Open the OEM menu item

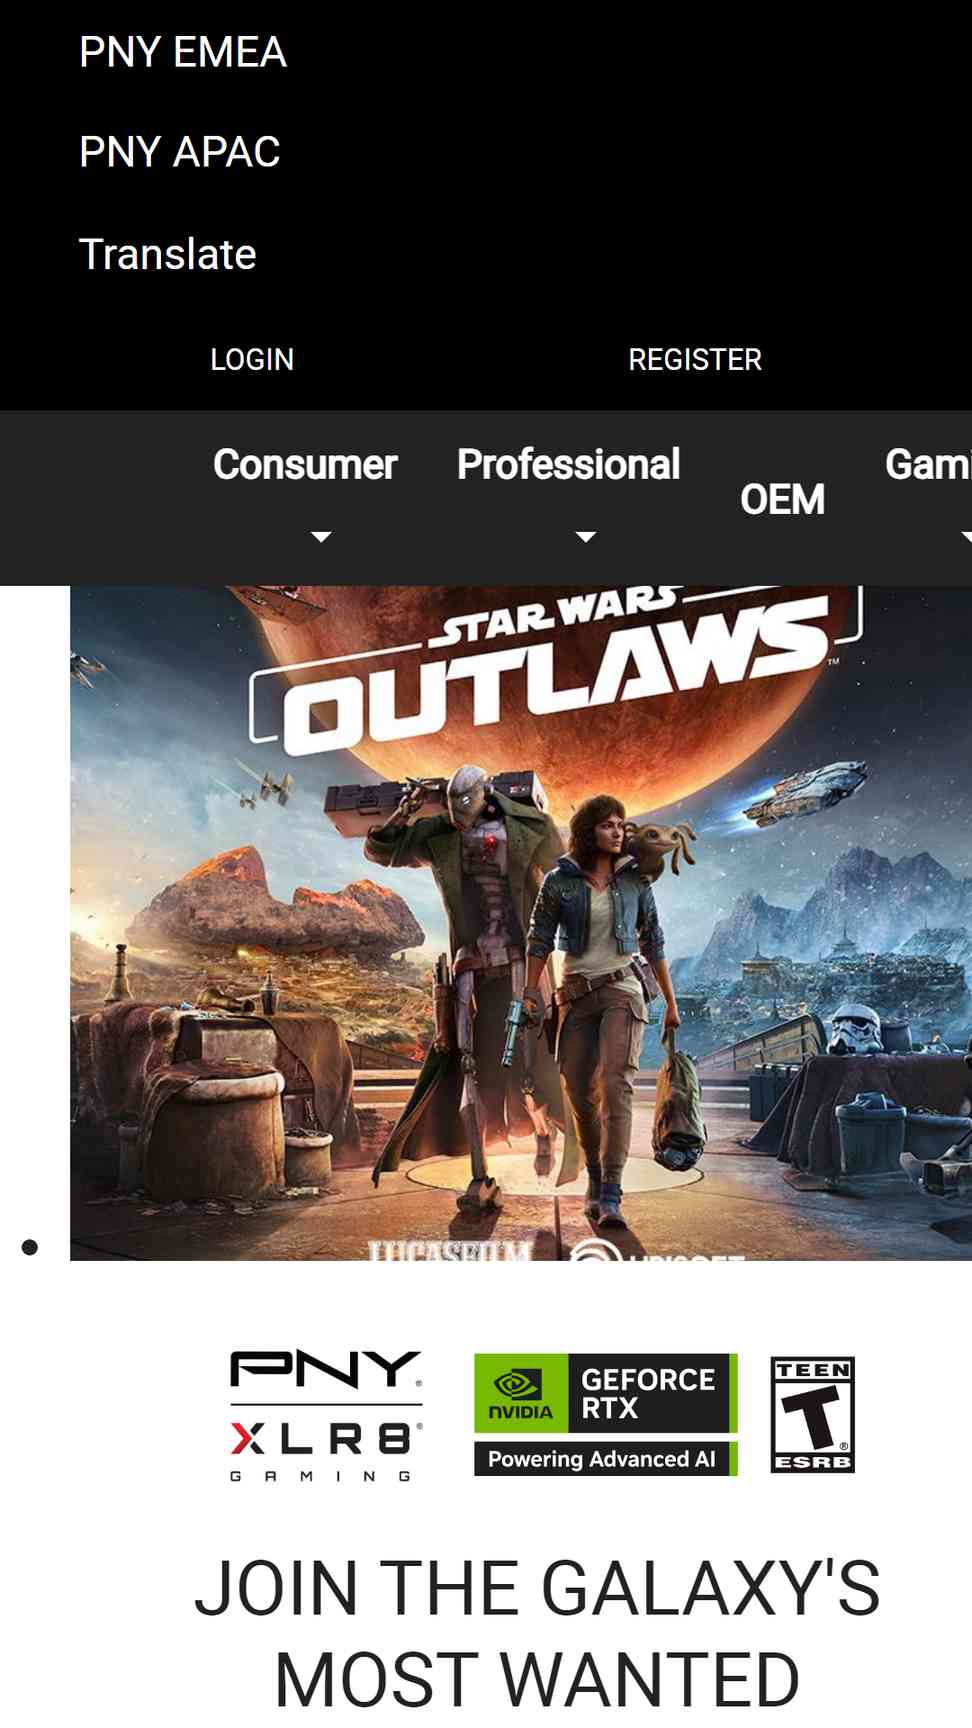click(x=782, y=500)
